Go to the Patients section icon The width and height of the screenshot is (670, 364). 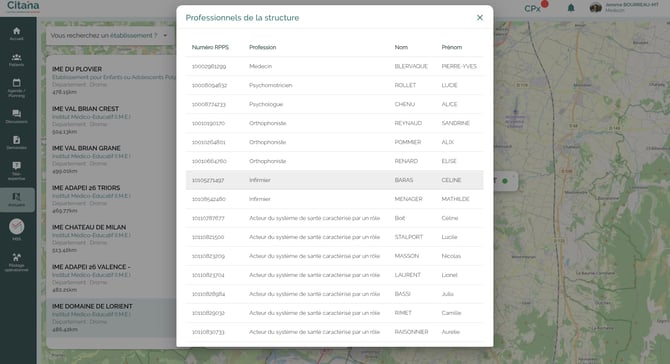[16, 57]
